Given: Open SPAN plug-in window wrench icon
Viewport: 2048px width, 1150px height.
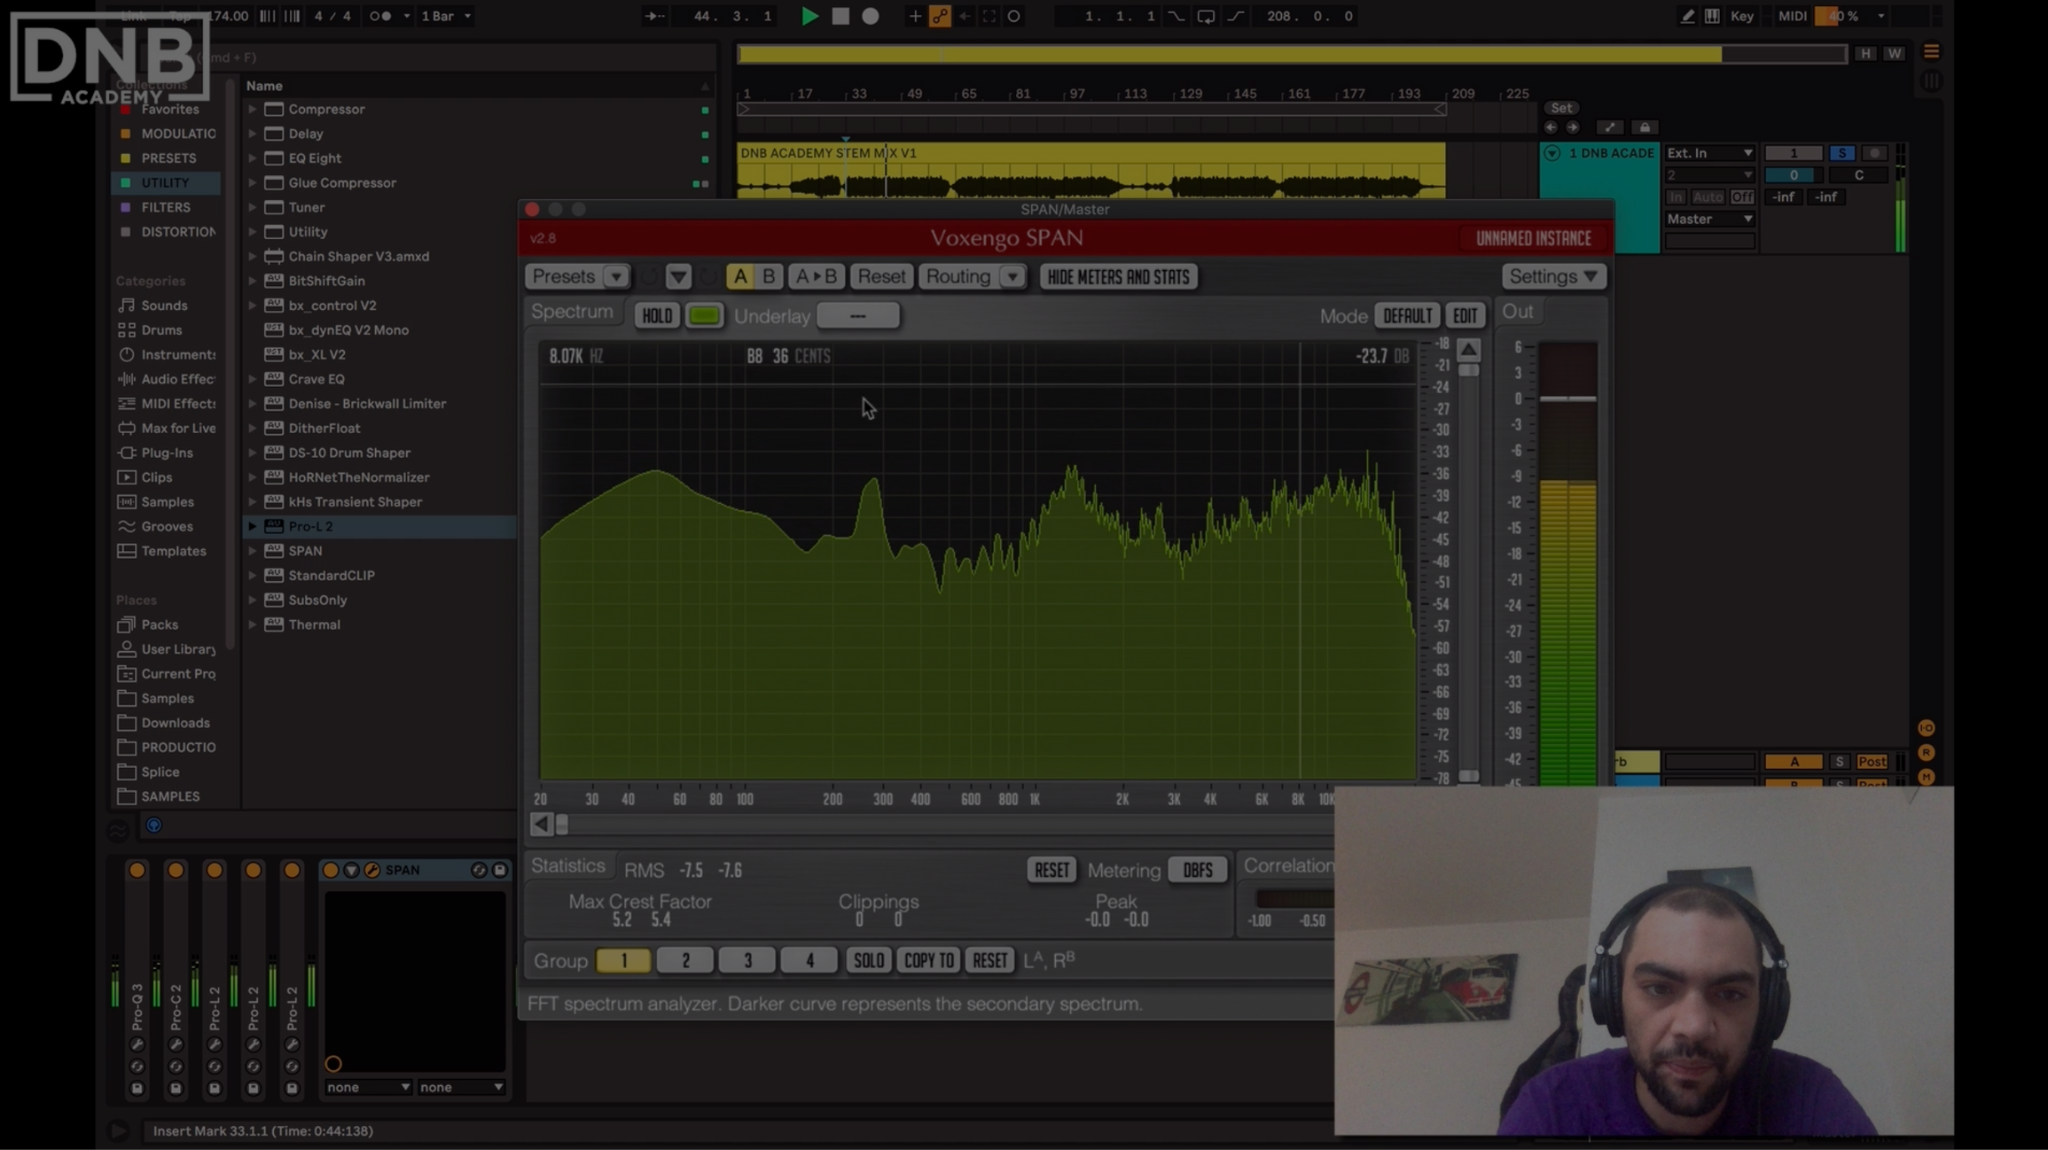Looking at the screenshot, I should point(372,871).
